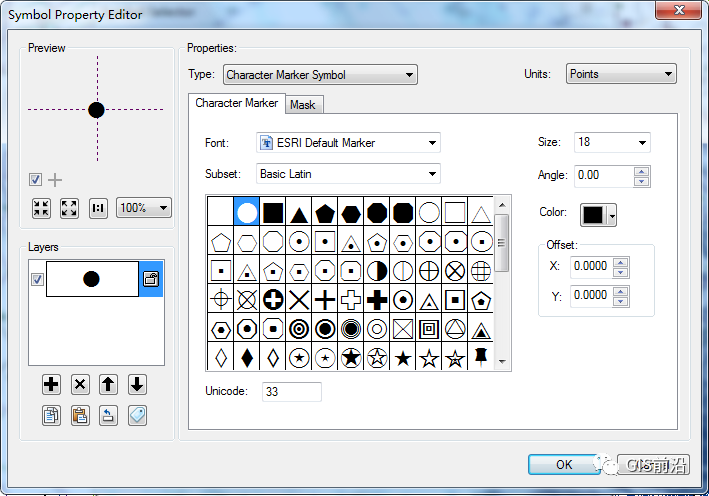
Task: Select the outlined plus cross character
Action: point(351,300)
